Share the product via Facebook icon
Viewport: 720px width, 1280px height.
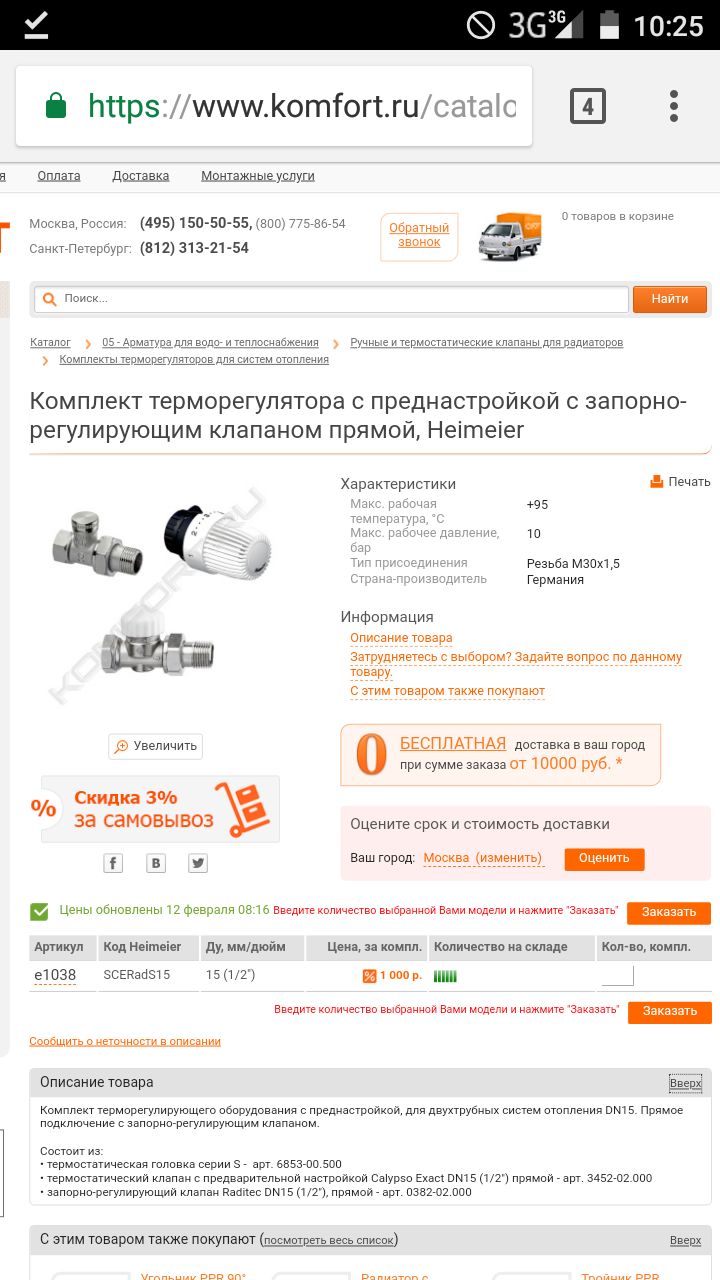pos(113,863)
